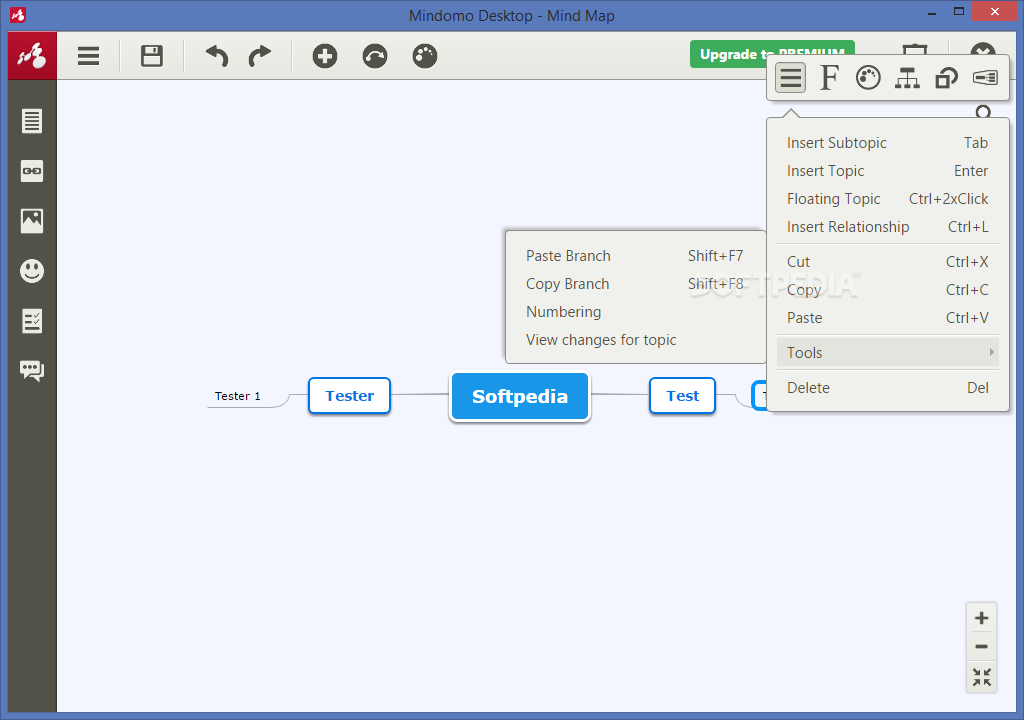
Task: Open comments panel in left sidebar
Action: pyautogui.click(x=32, y=370)
